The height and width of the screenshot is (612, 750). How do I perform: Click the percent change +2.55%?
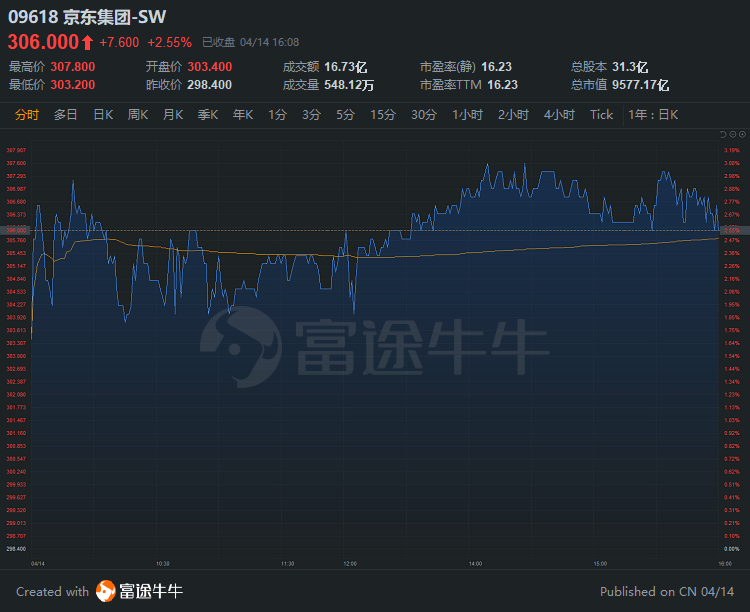coord(169,43)
